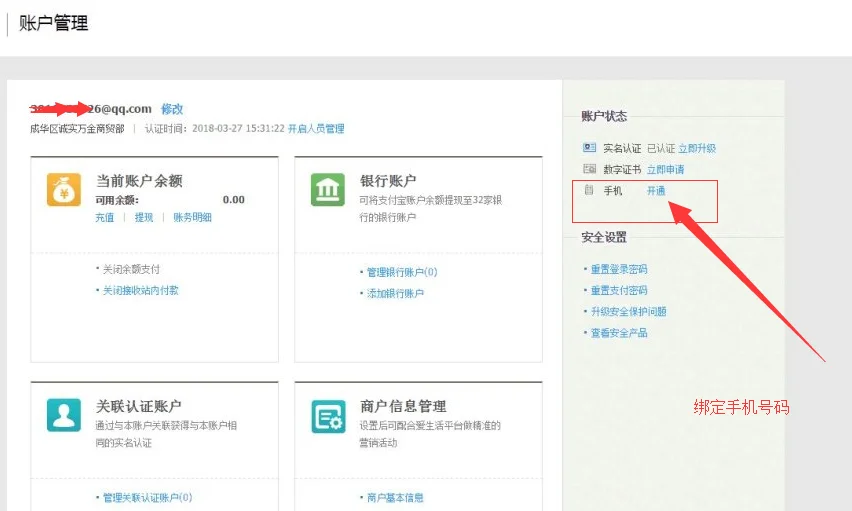
Task: Click the real-name verification ID icon
Action: coord(590,148)
